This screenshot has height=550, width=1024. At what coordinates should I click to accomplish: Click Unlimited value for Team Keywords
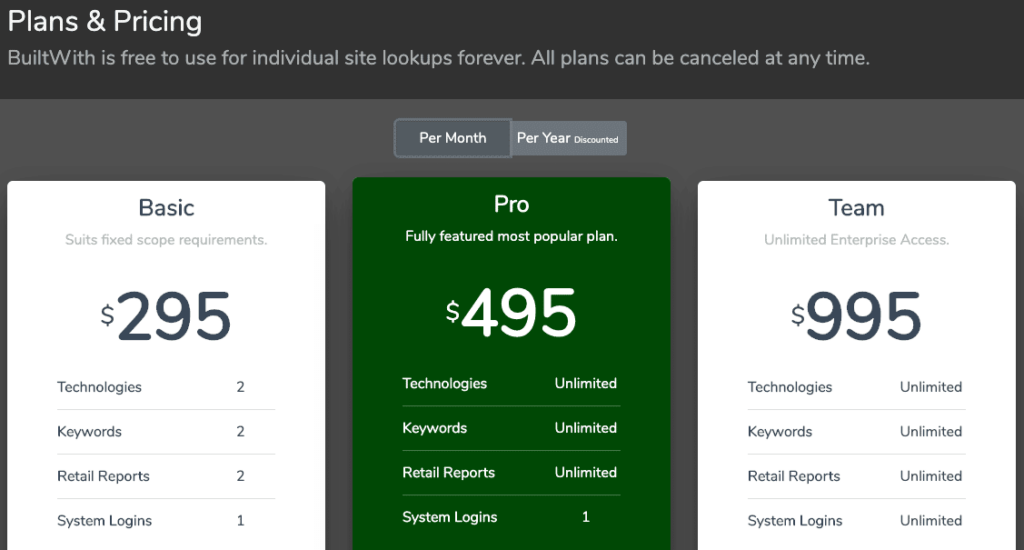931,432
